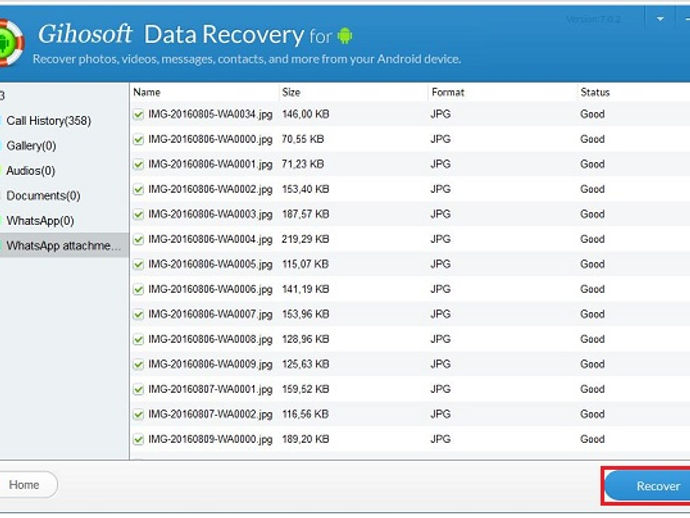The height and width of the screenshot is (518, 690).
Task: Select file name IMG-20160805-WA0034.jpg
Action: (210, 114)
